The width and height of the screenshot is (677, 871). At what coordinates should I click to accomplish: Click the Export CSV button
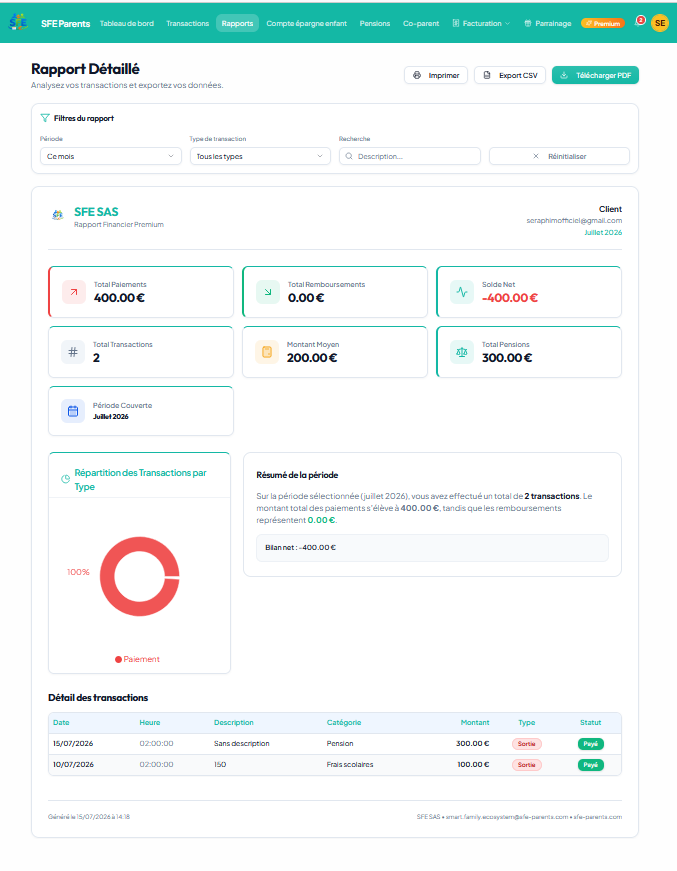(x=510, y=75)
